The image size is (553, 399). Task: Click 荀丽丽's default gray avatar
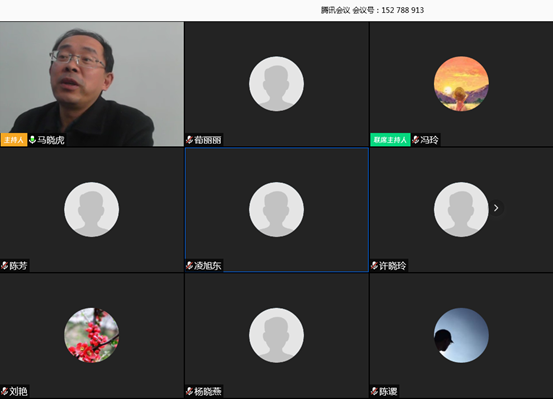tap(276, 84)
